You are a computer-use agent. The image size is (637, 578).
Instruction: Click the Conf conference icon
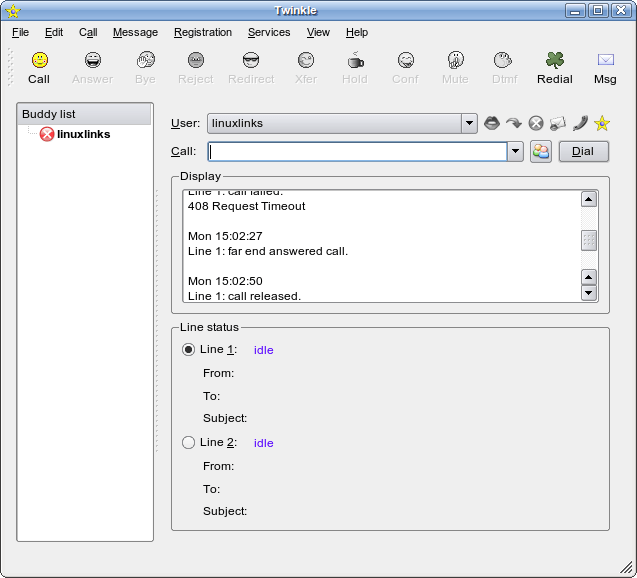[x=405, y=60]
